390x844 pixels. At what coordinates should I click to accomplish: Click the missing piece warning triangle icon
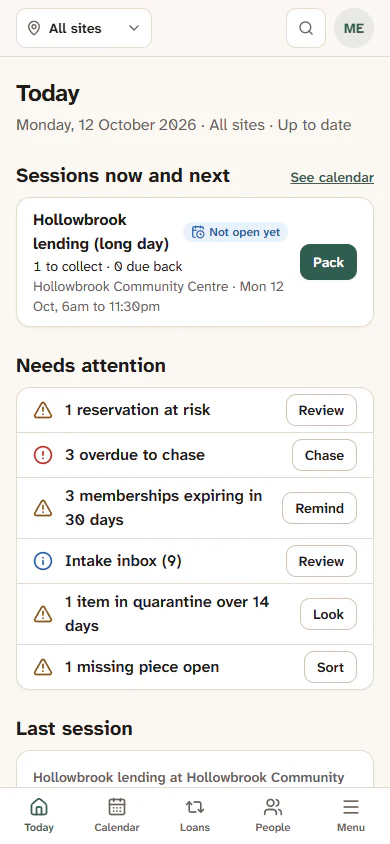tap(43, 667)
